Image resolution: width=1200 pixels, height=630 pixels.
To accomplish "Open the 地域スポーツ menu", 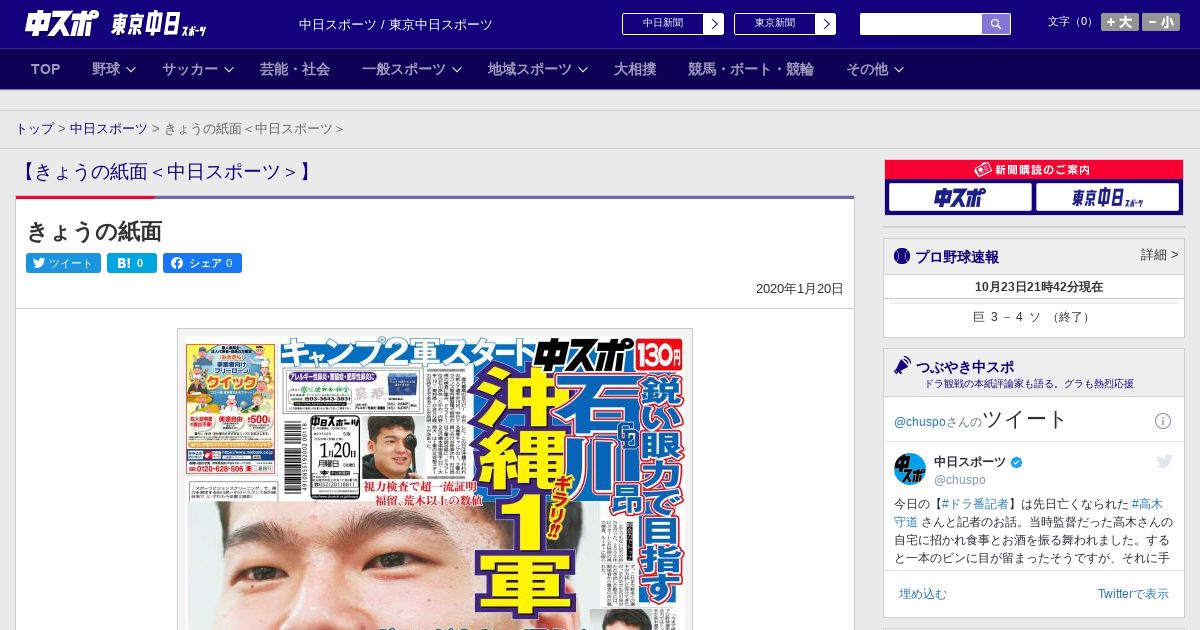I will [530, 69].
